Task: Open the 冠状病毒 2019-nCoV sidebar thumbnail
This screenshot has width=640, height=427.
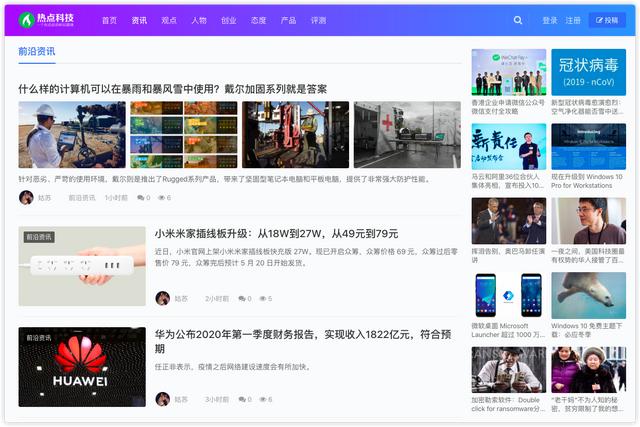Action: pyautogui.click(x=589, y=72)
